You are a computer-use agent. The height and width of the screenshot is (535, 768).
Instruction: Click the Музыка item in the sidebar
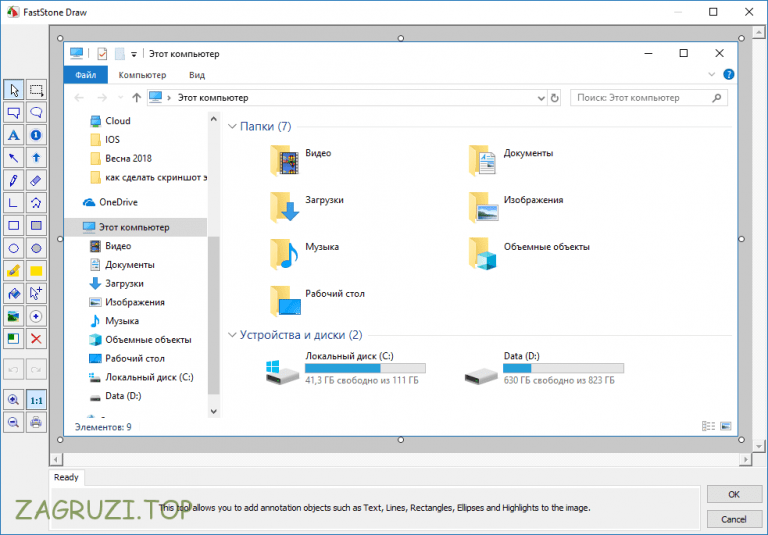[115, 321]
